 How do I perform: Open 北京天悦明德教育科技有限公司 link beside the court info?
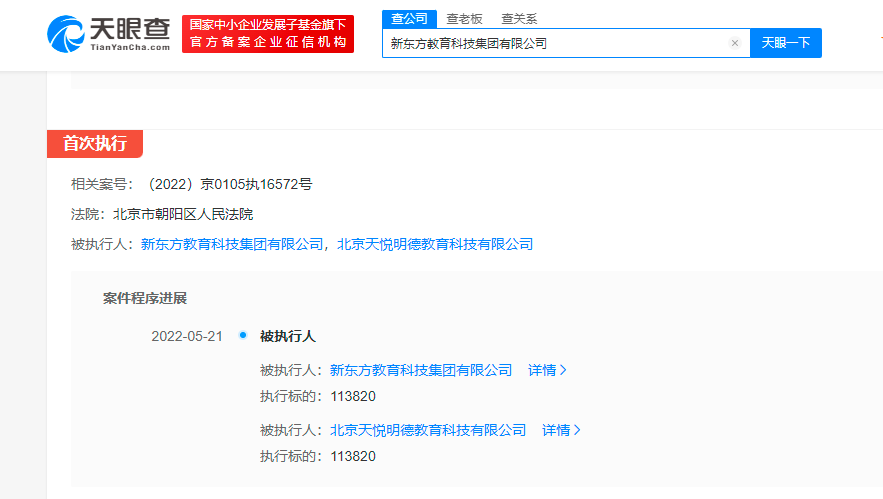click(x=435, y=243)
